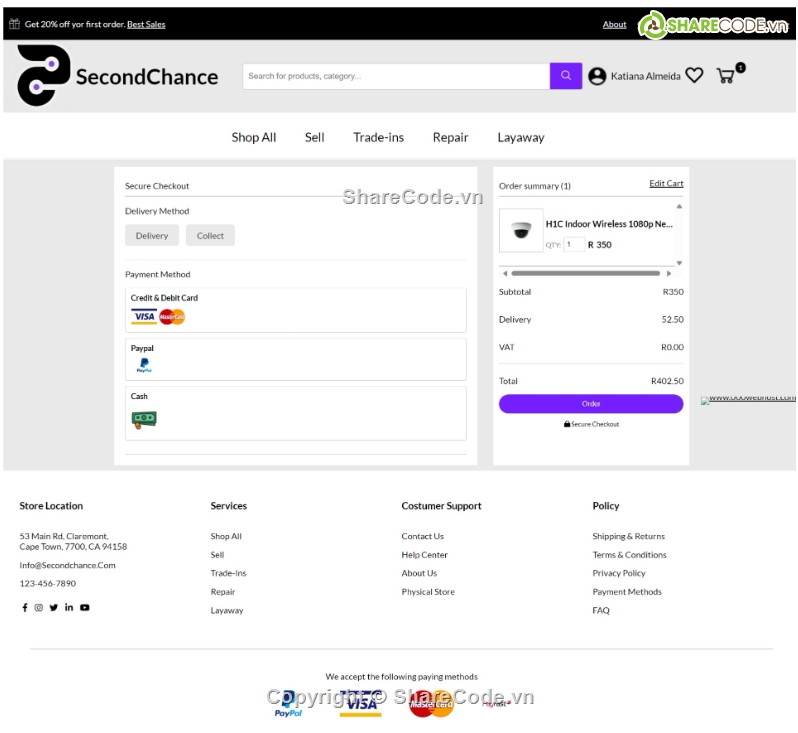Open the Facebook social icon
Screen dimensions: 798x733
(x=24, y=607)
